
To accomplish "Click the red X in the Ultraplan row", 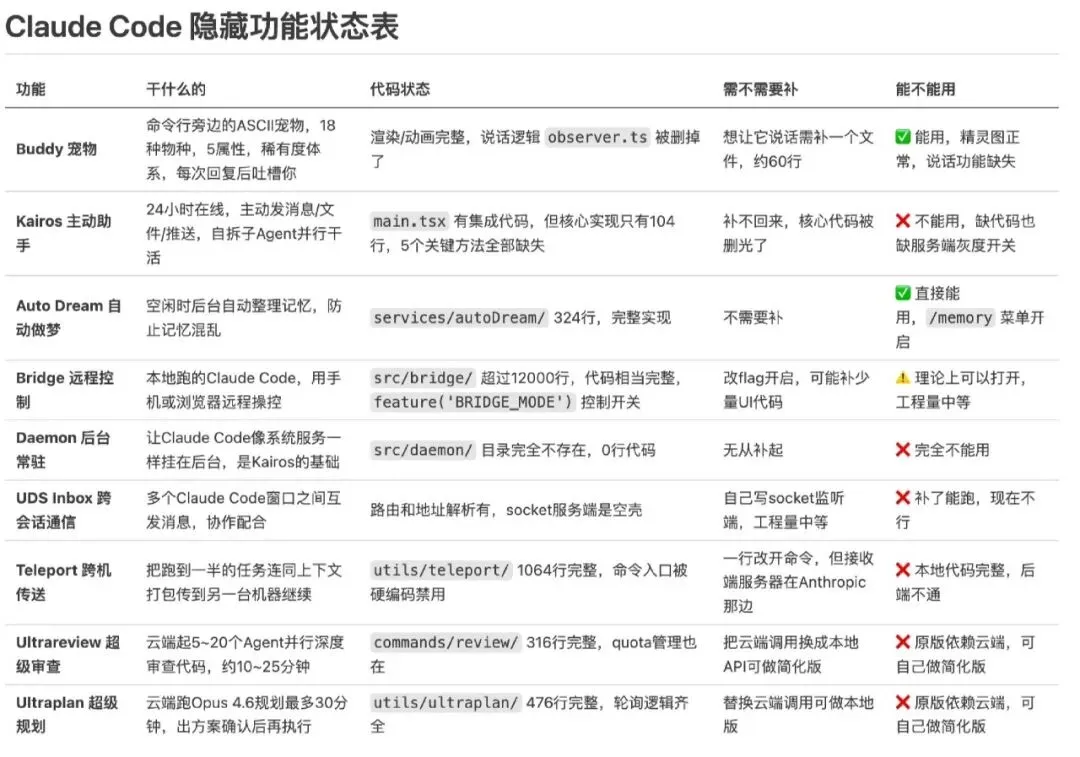I will point(902,703).
